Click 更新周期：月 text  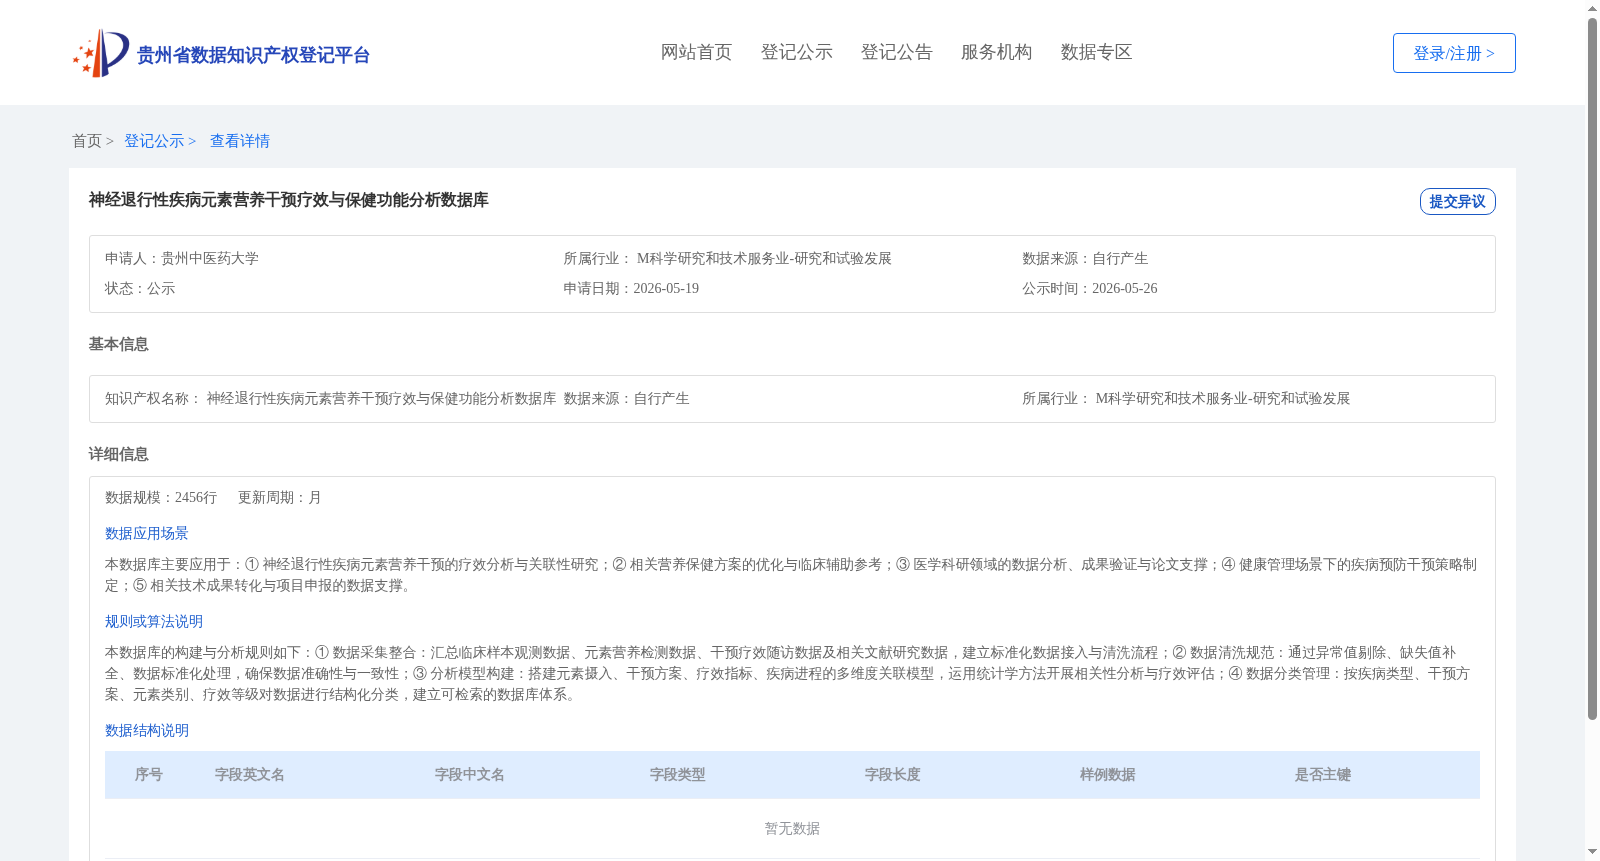280,497
